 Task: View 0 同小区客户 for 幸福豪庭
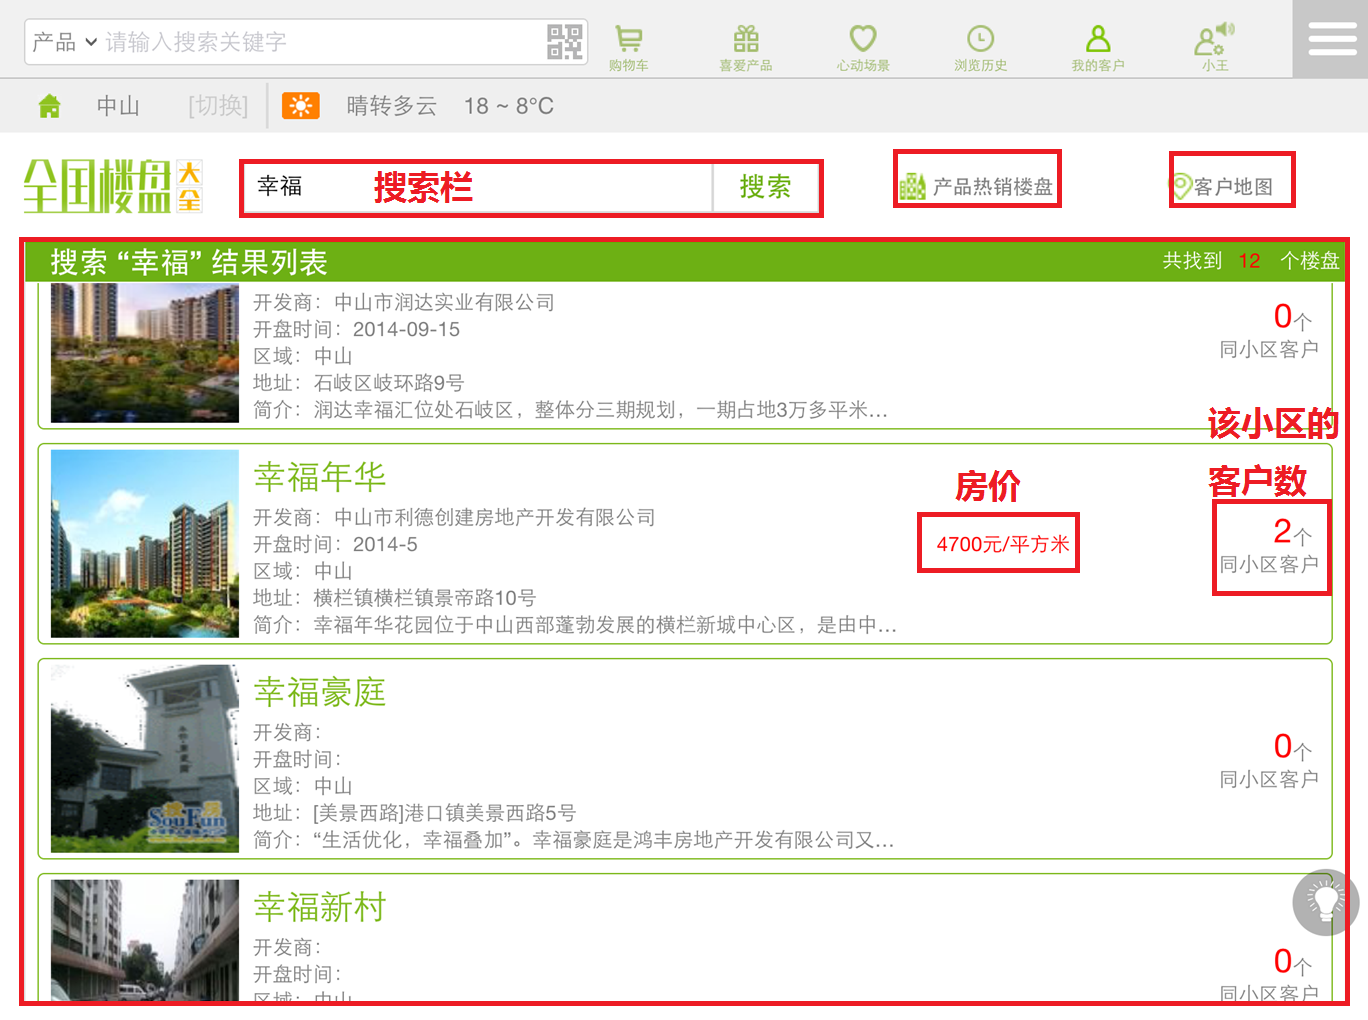tap(1270, 760)
